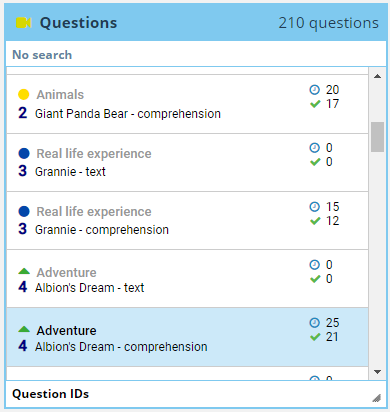Click the green checkmark showing 17 for Giant Panda Bear
Viewport: 390px width, 412px height.
[x=315, y=104]
